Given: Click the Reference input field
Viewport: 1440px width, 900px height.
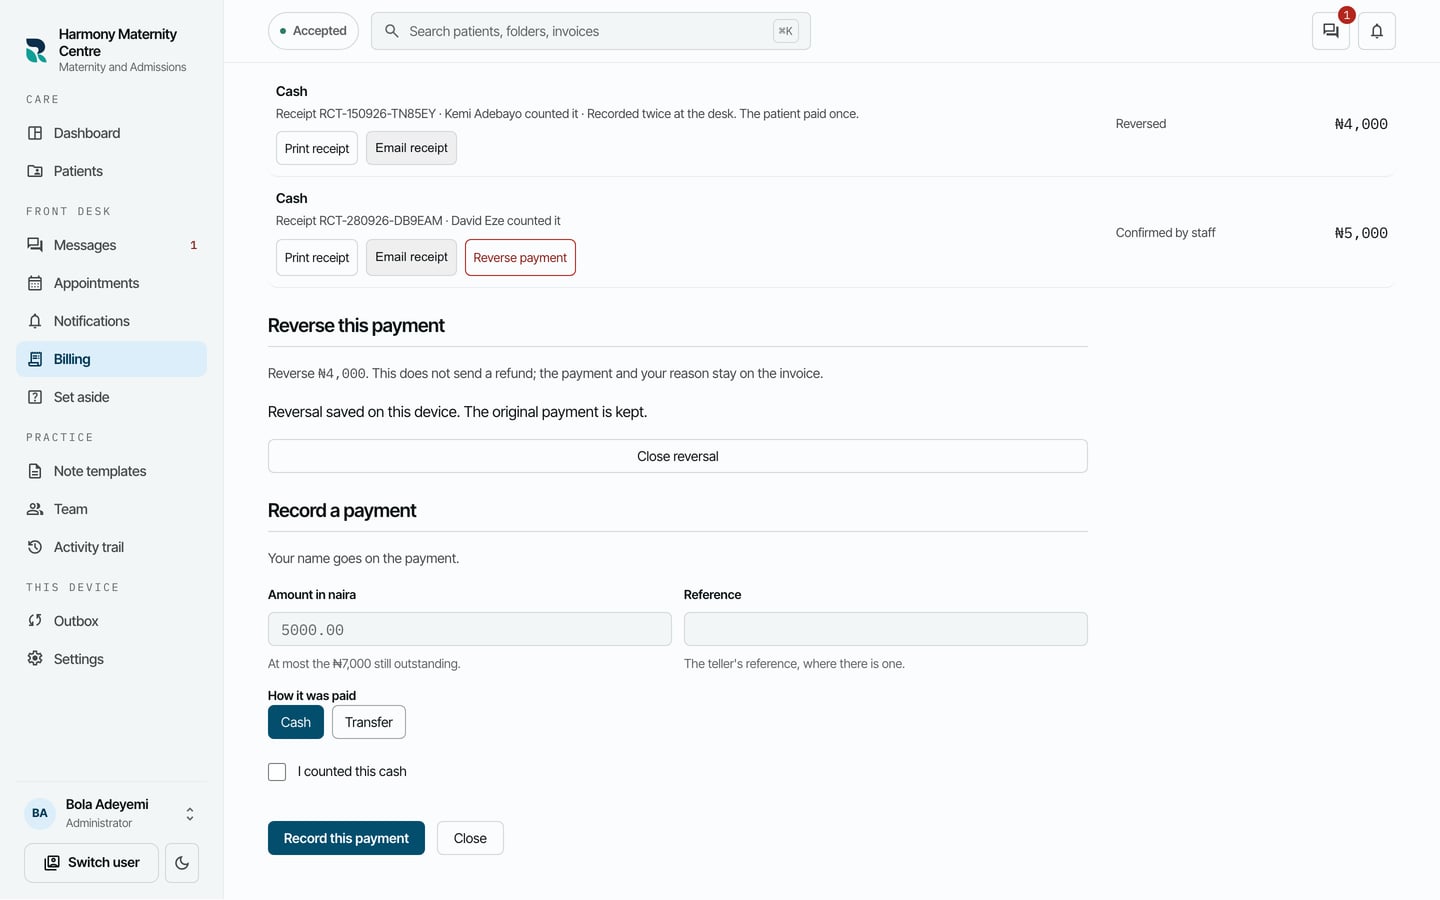Looking at the screenshot, I should [x=886, y=629].
